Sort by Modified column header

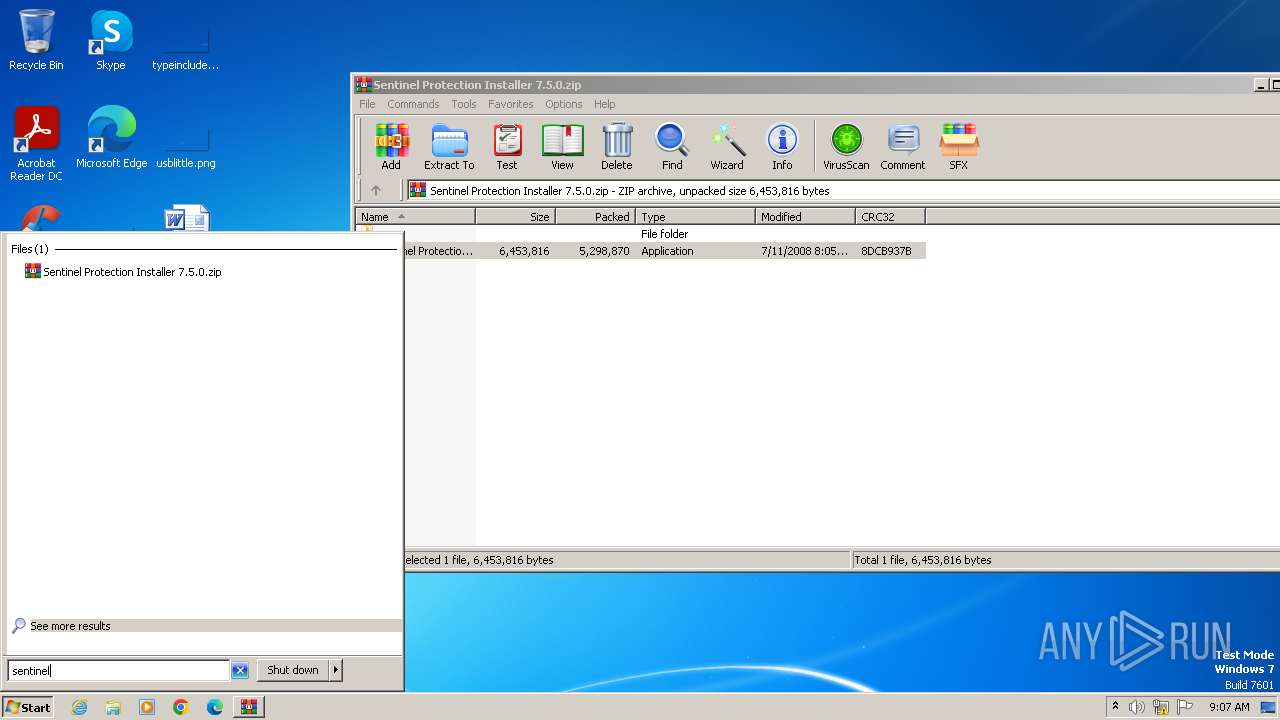(x=805, y=216)
